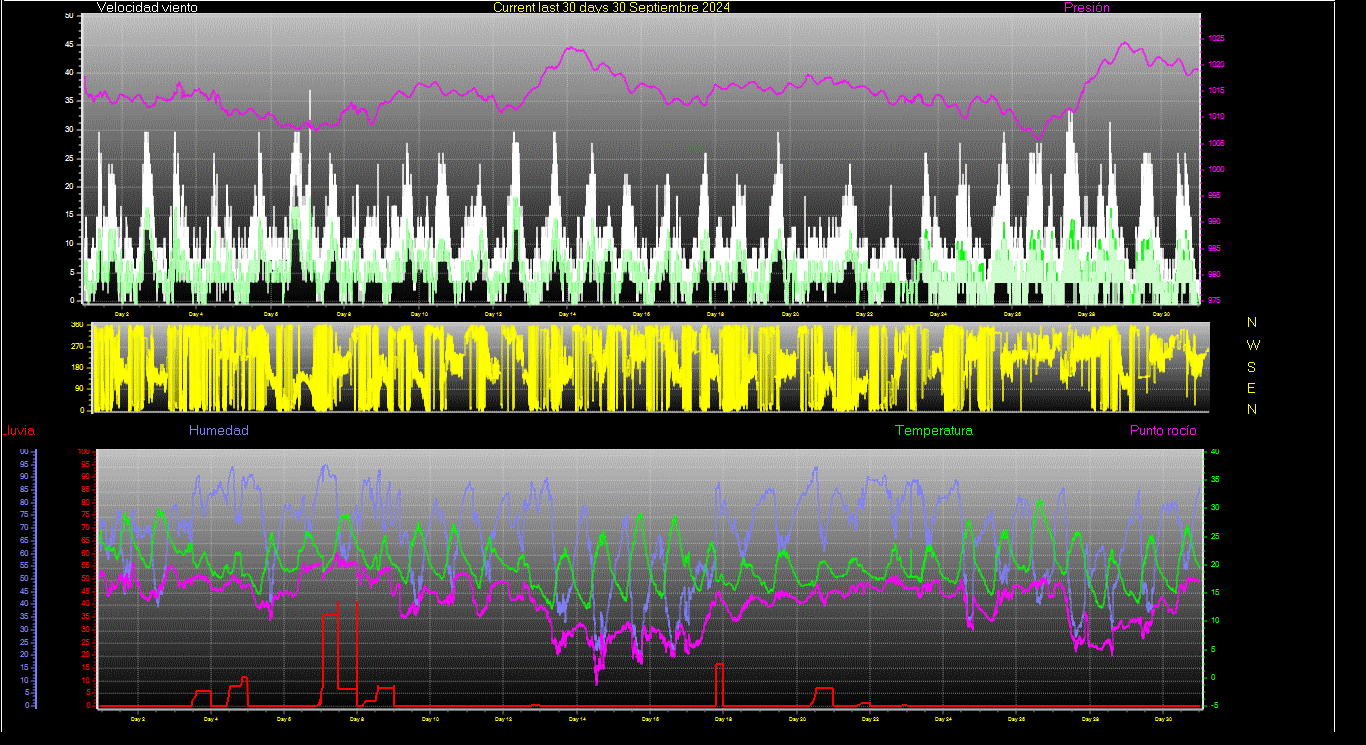Click the 'Day 24' label under humidity chart
The height and width of the screenshot is (745, 1366).
(943, 718)
